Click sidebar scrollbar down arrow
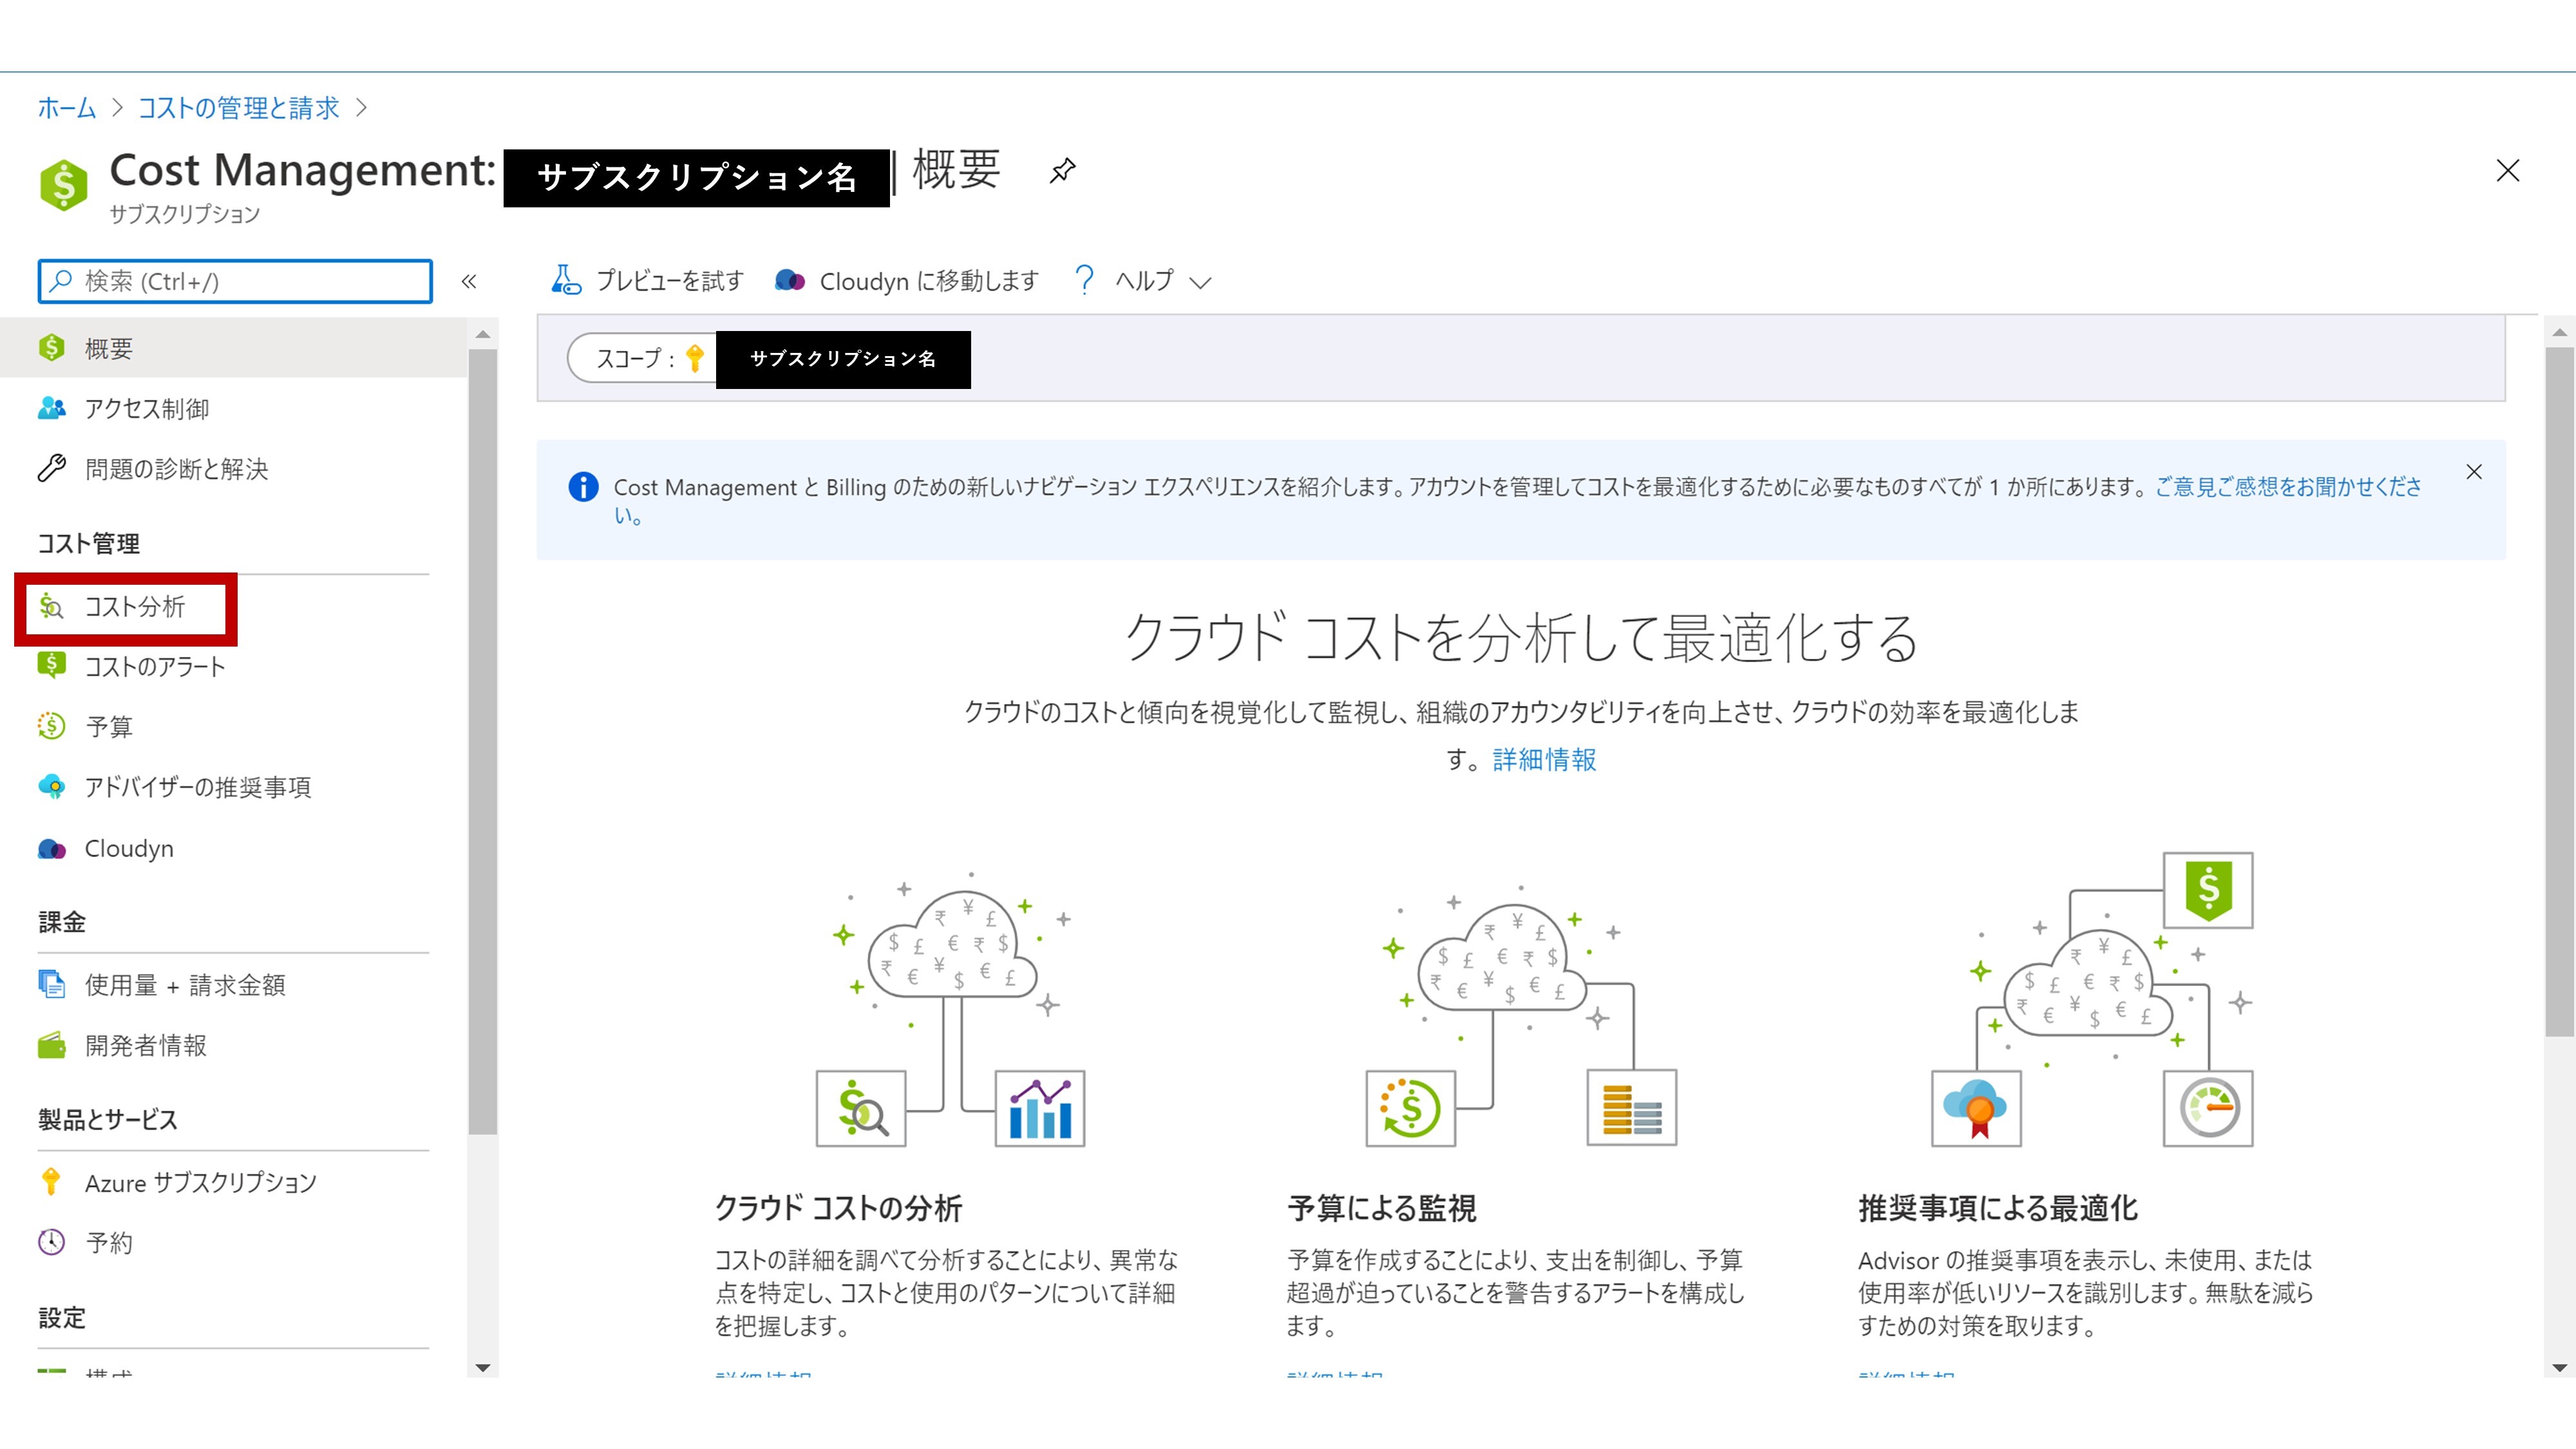 (x=483, y=1367)
